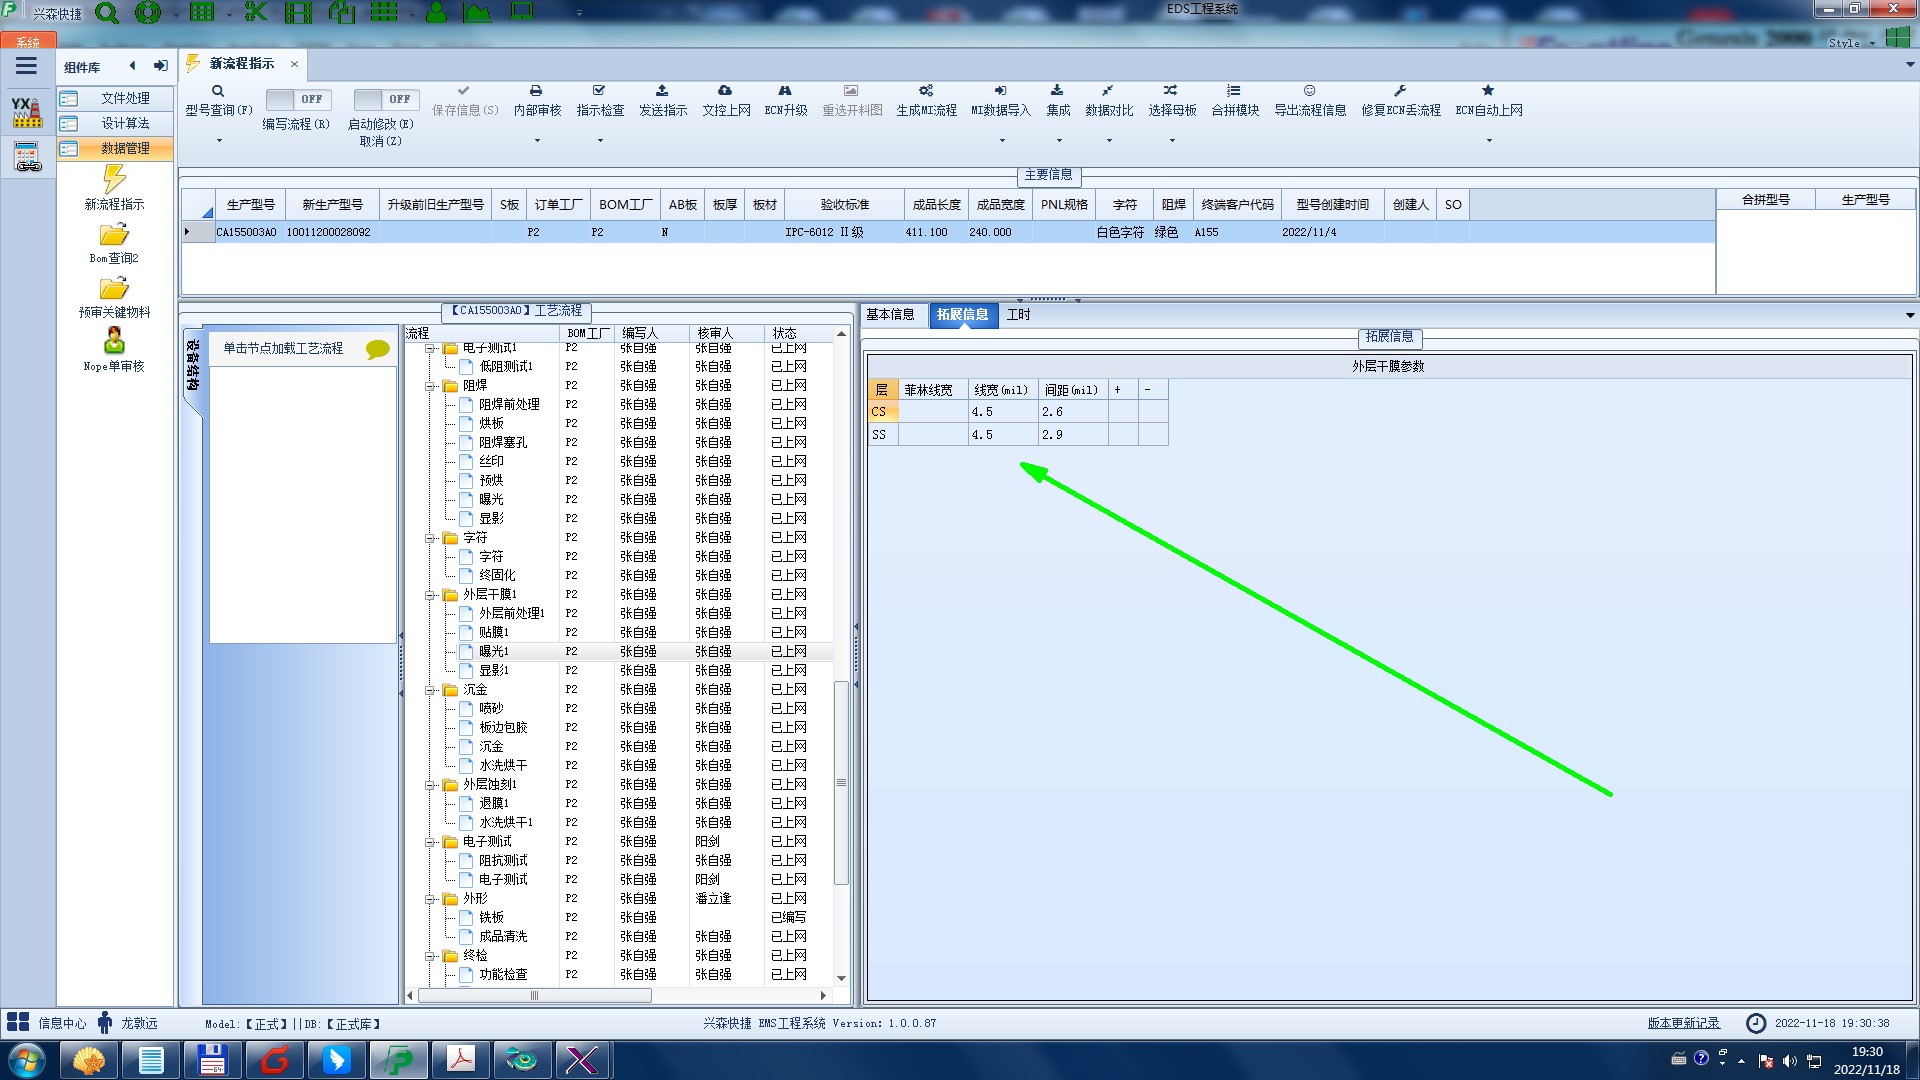Click the 生成MI流程 gears icon
Viewport: 1920px width, 1080px height.
tap(926, 91)
